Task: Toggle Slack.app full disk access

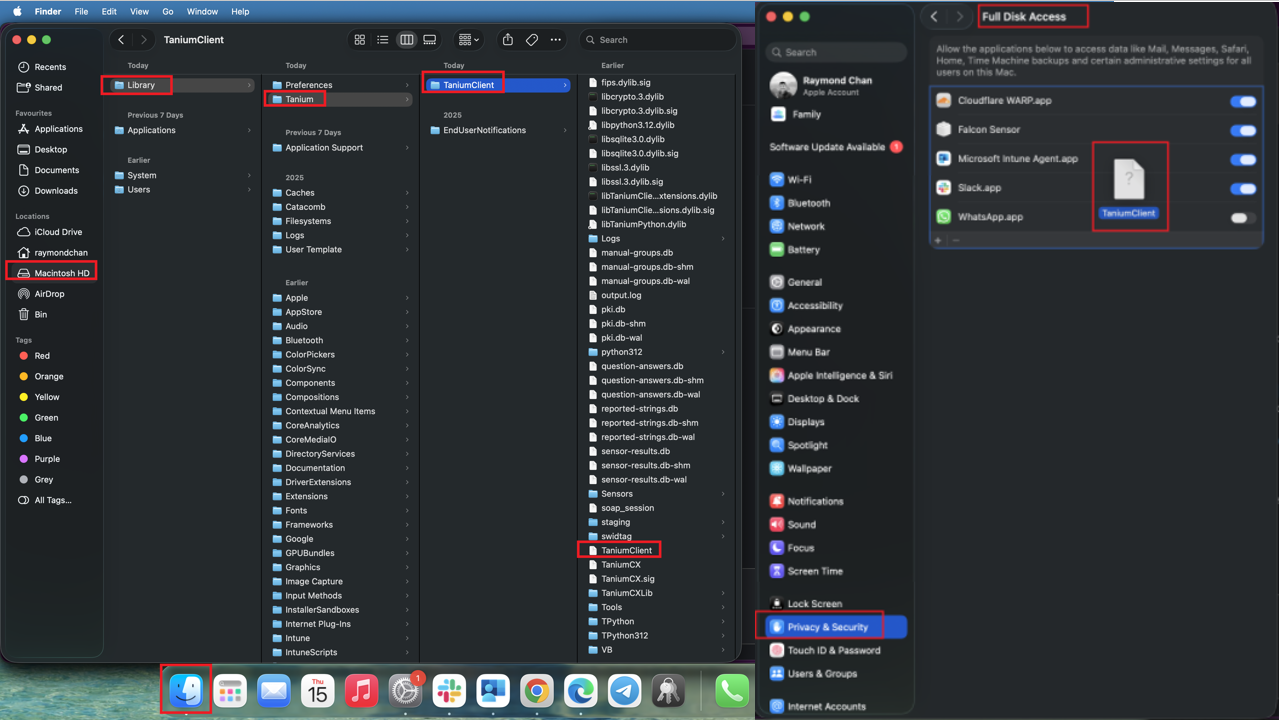Action: tap(1243, 188)
